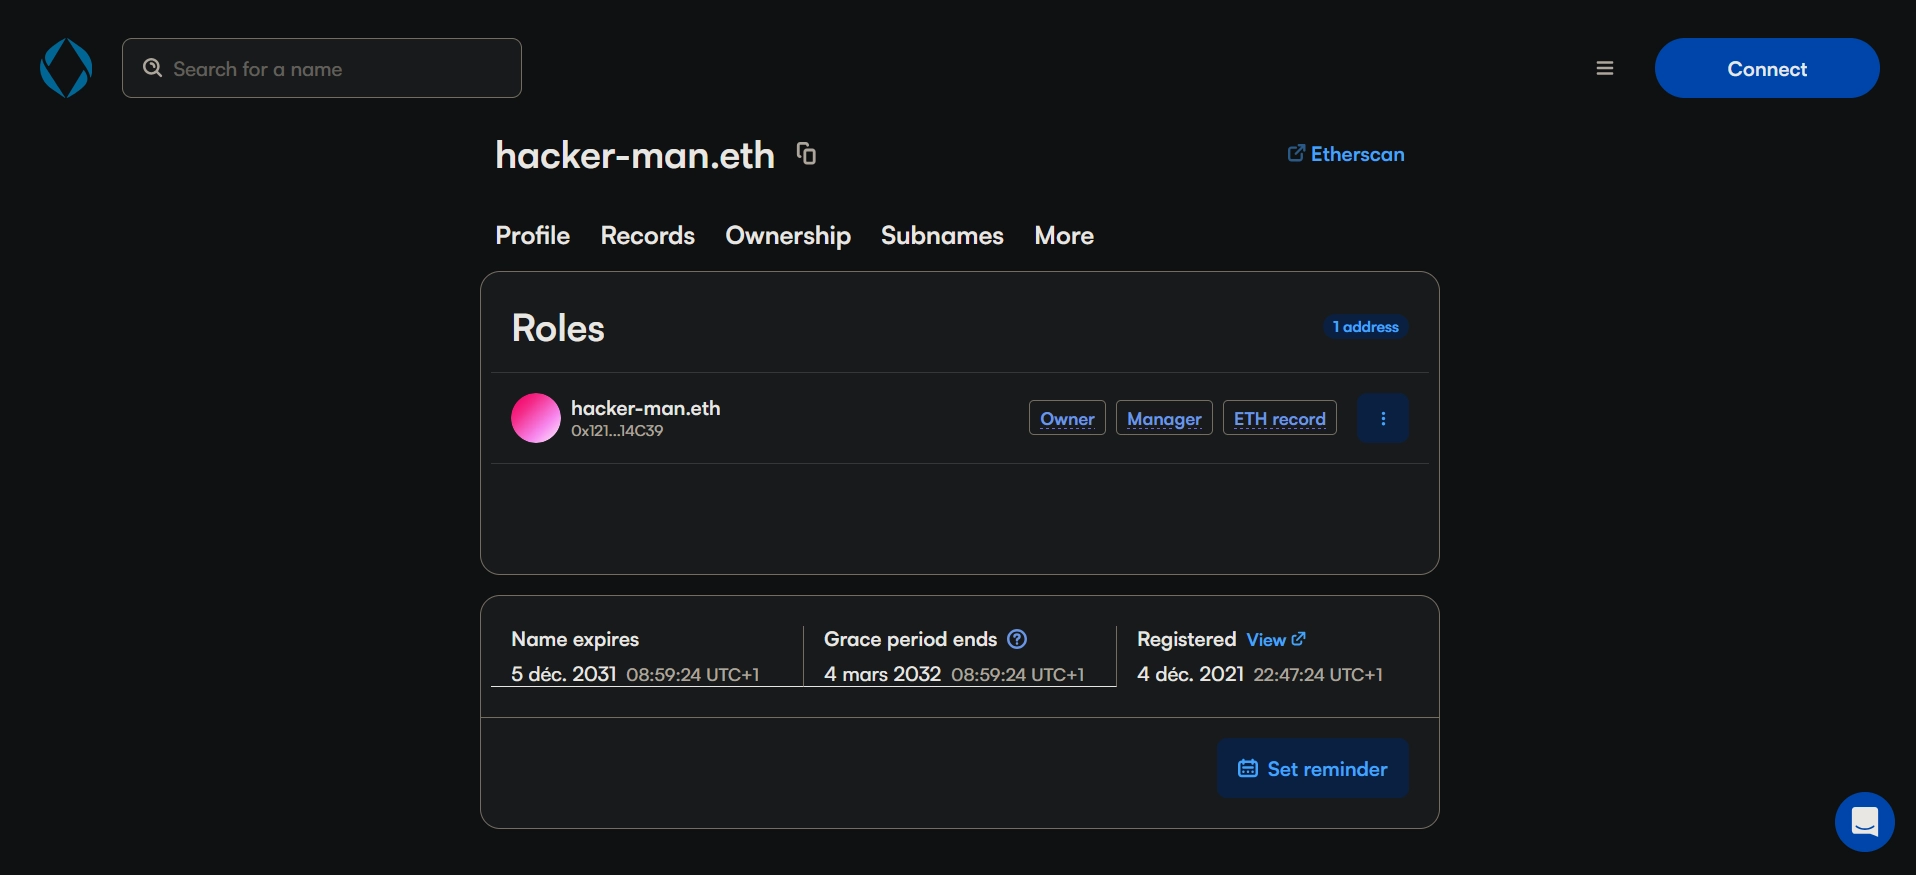Open the Etherscan link
The height and width of the screenshot is (875, 1916).
coord(1346,154)
